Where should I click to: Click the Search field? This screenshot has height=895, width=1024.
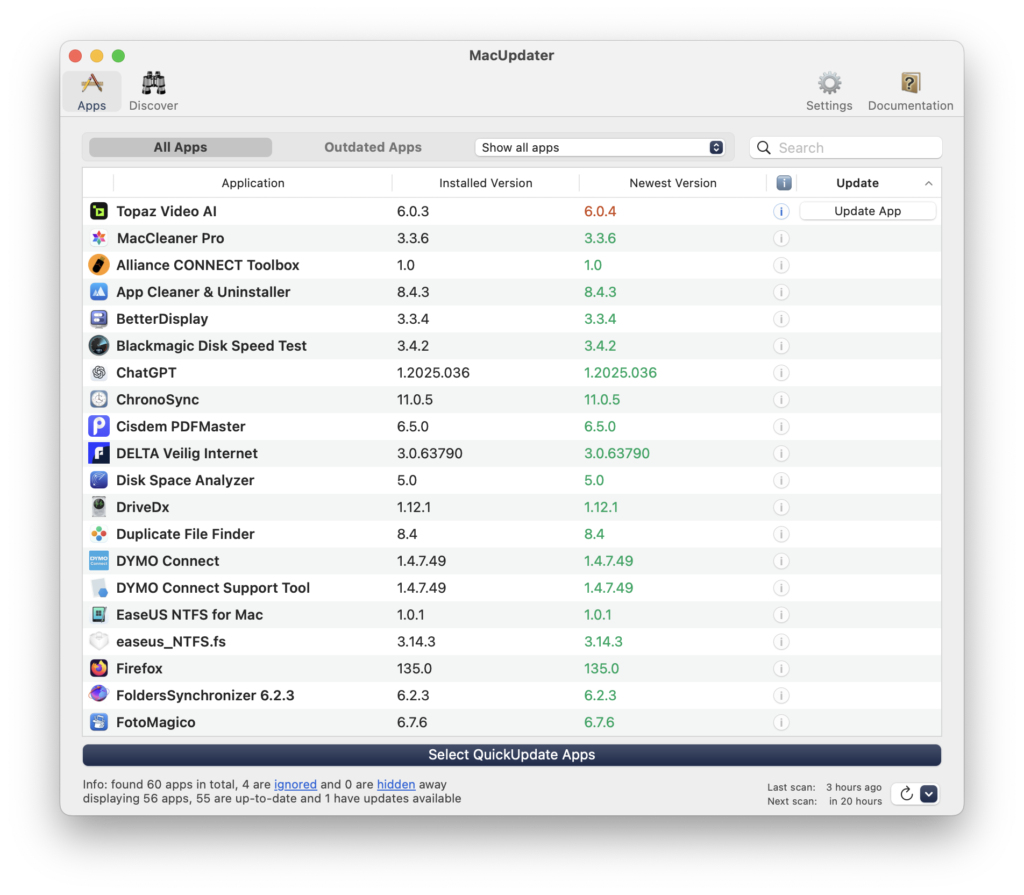coord(846,148)
